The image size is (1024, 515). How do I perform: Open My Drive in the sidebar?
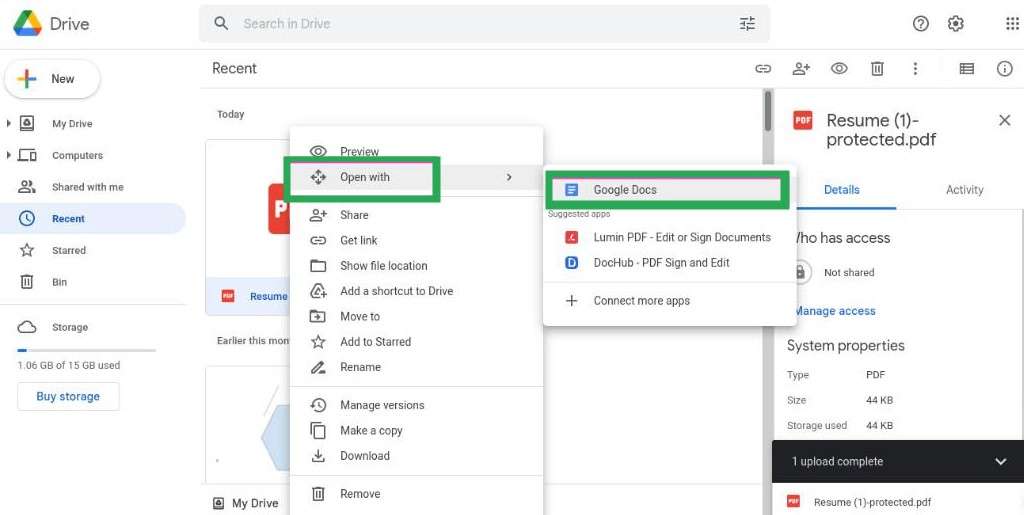pyautogui.click(x=72, y=123)
